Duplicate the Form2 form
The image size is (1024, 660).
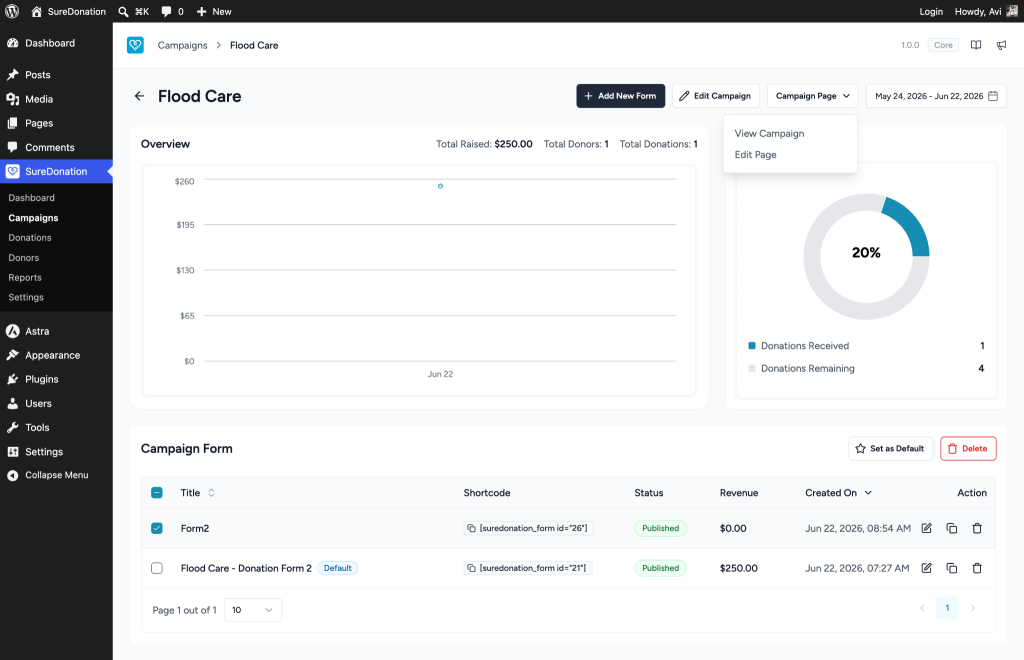952,528
